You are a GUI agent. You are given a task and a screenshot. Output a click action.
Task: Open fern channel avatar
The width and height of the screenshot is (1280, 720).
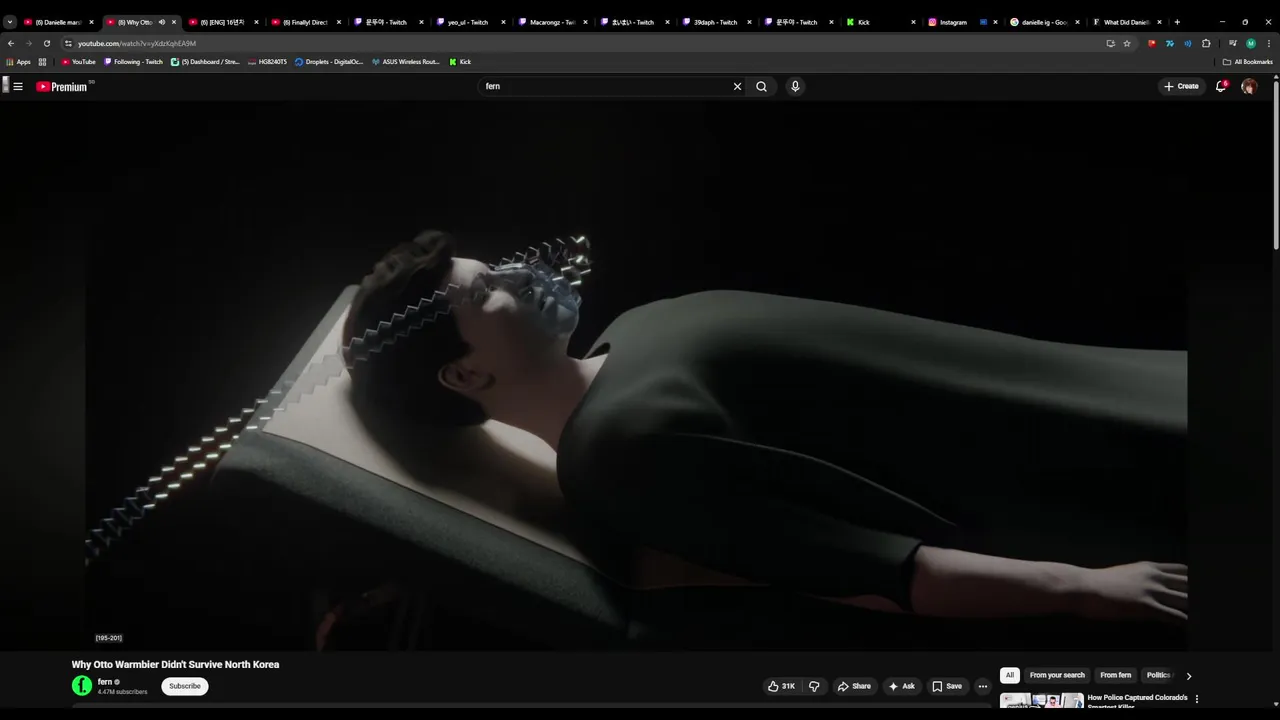82,686
